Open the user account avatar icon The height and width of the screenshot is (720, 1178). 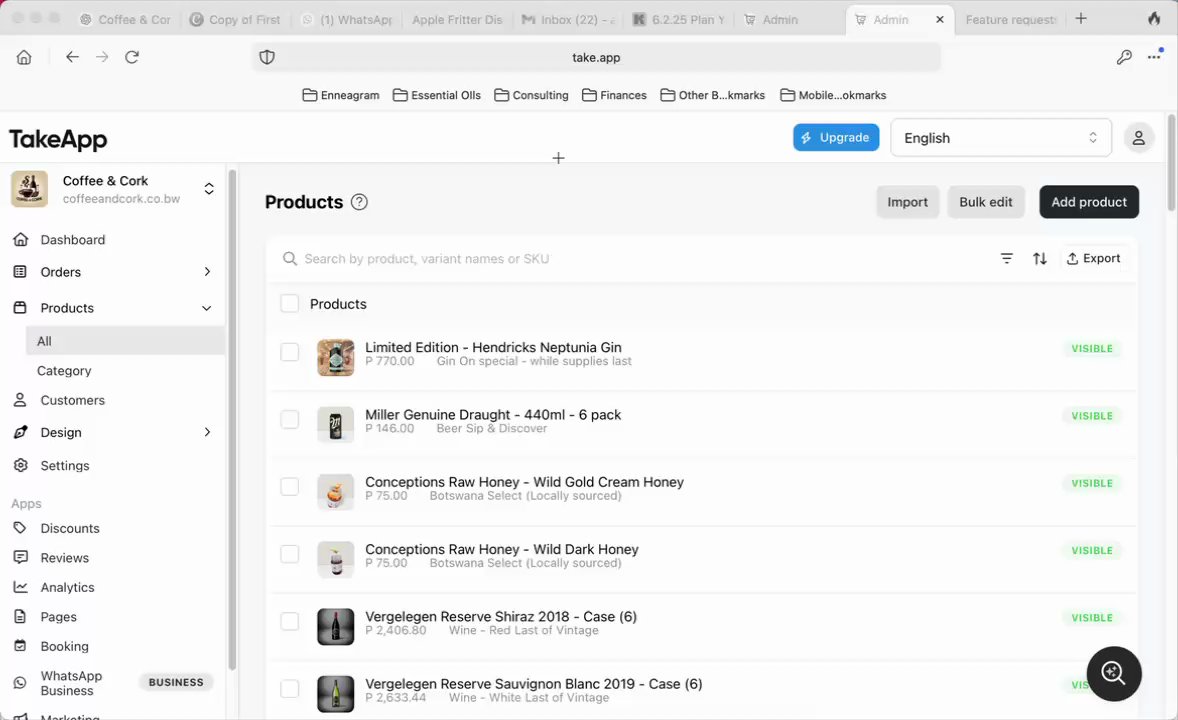pyautogui.click(x=1139, y=138)
